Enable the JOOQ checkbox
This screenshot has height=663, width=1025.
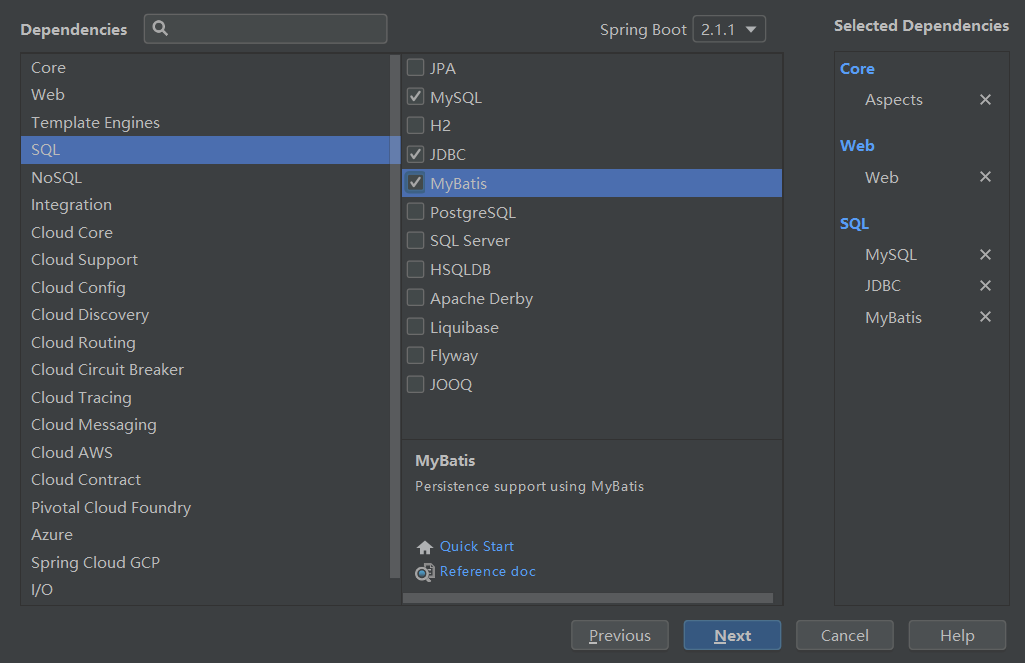[415, 384]
